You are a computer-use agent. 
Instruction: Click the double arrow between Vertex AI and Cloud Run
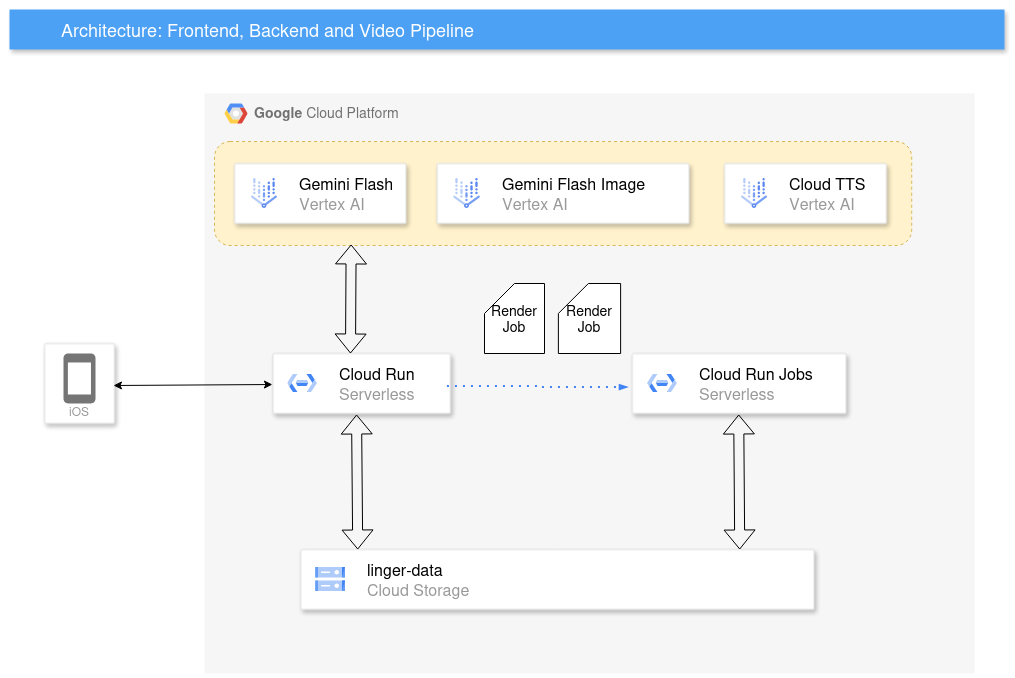pos(351,299)
